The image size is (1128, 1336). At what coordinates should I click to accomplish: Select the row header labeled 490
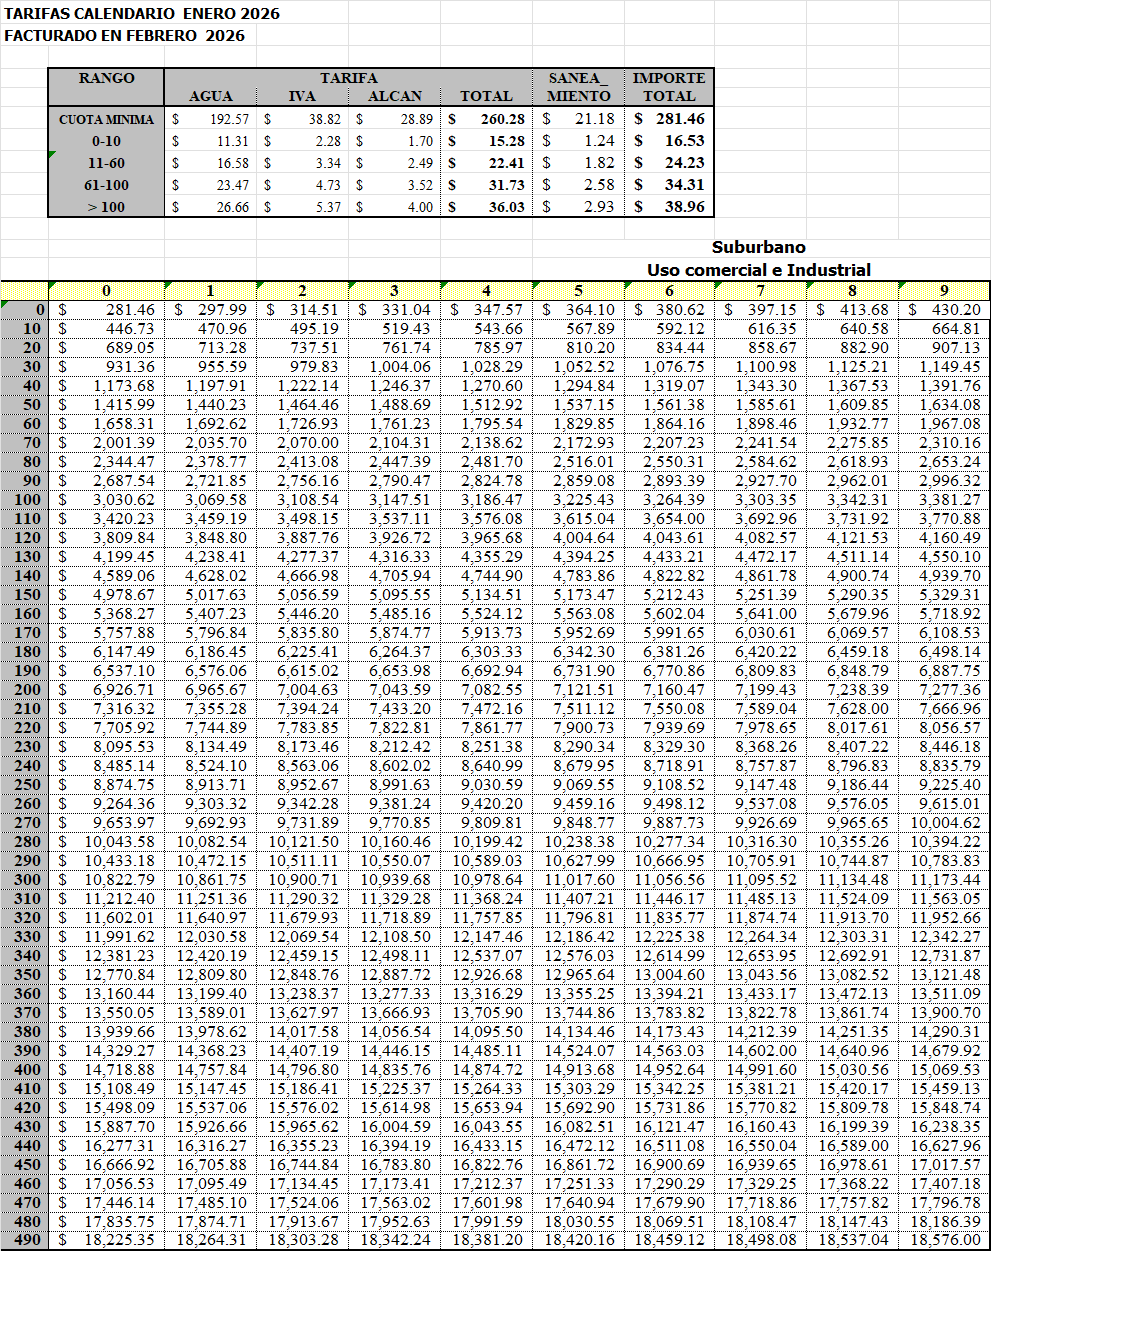[27, 1240]
